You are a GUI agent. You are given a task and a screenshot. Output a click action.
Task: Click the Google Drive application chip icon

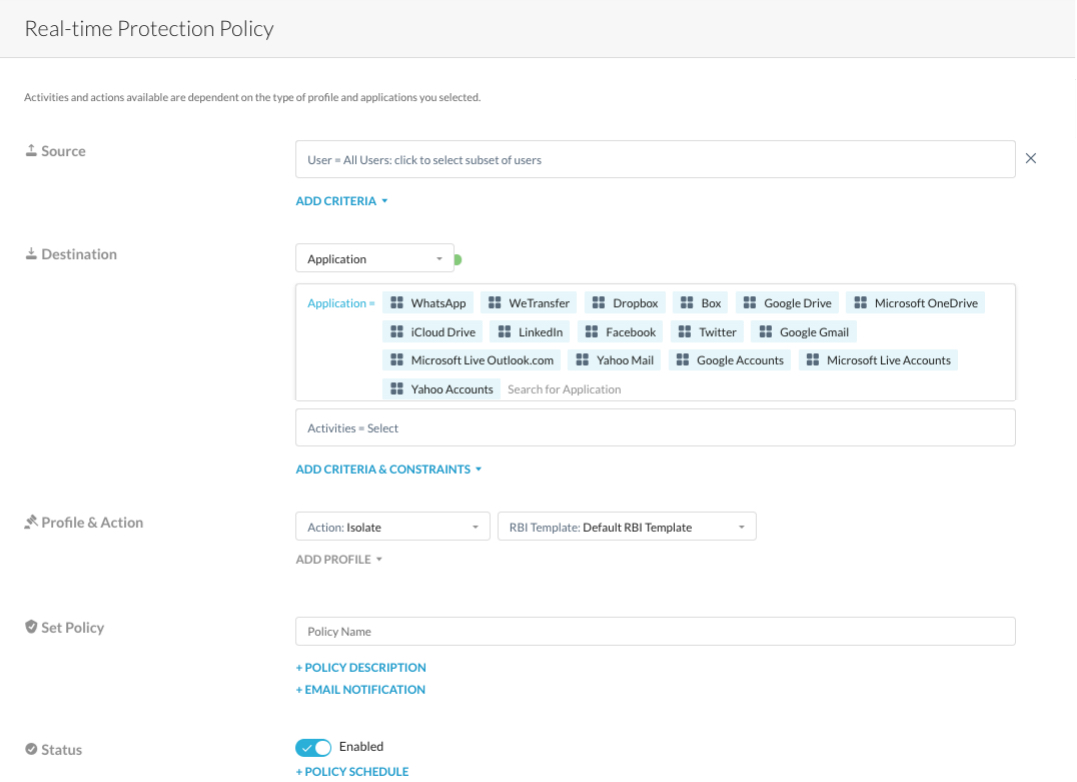click(749, 303)
